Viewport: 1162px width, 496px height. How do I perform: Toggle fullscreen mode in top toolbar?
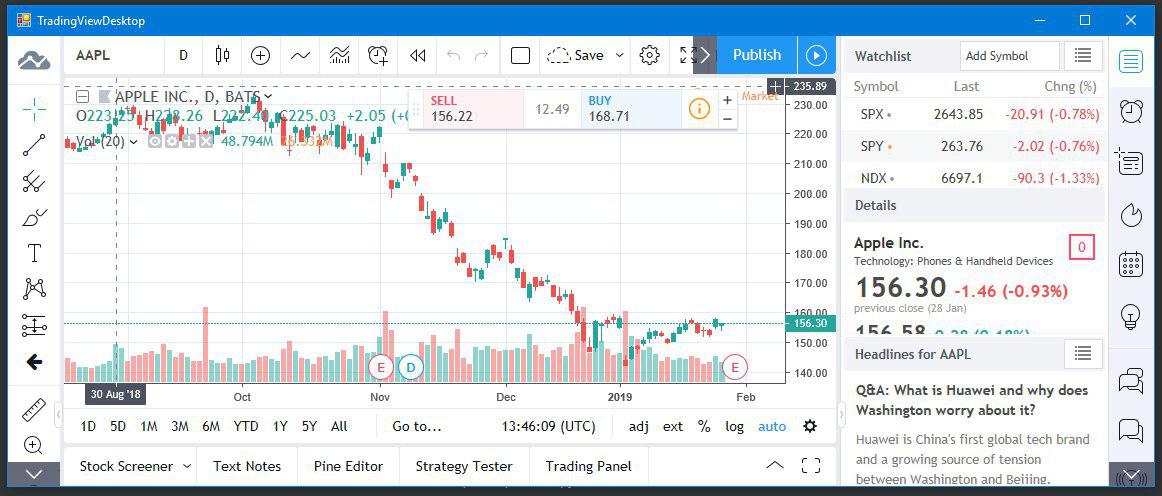point(686,55)
